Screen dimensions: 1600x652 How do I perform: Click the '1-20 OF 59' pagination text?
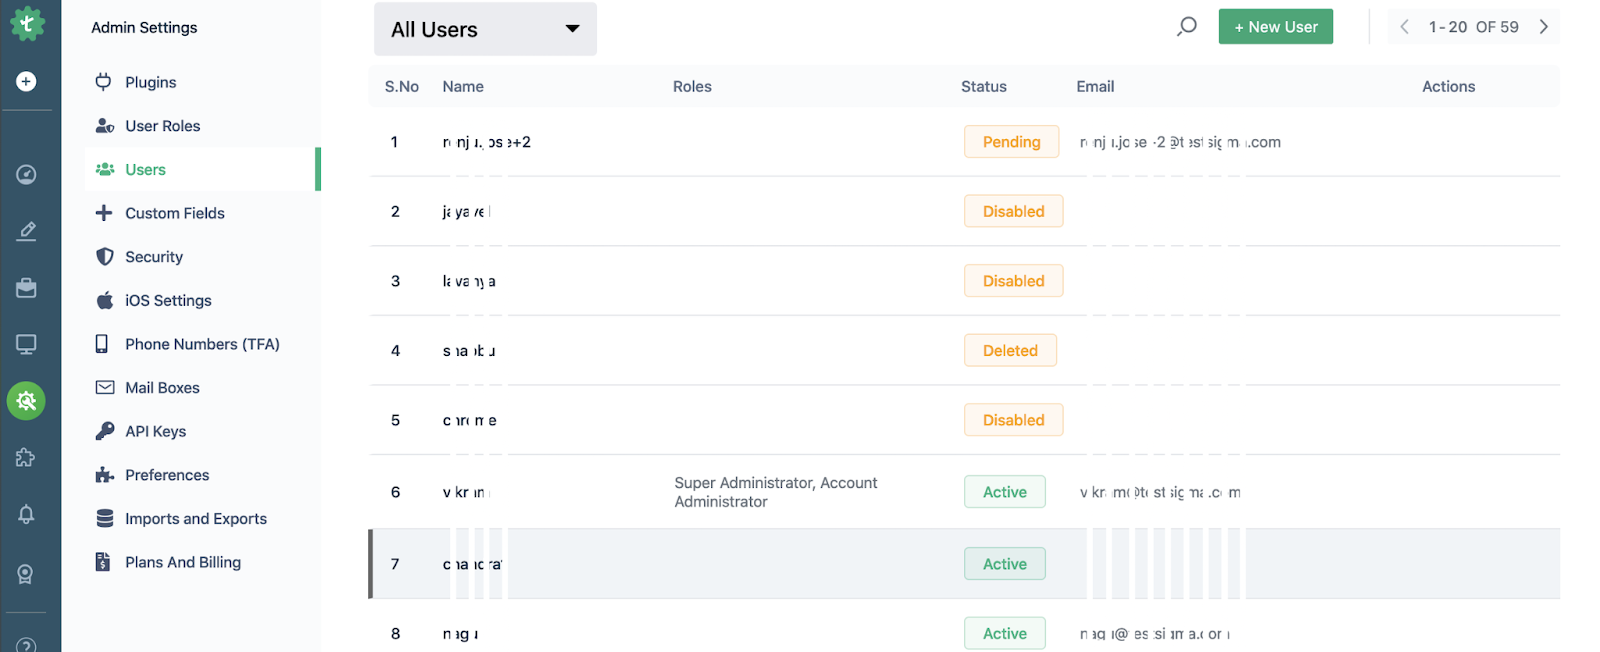tap(1473, 27)
